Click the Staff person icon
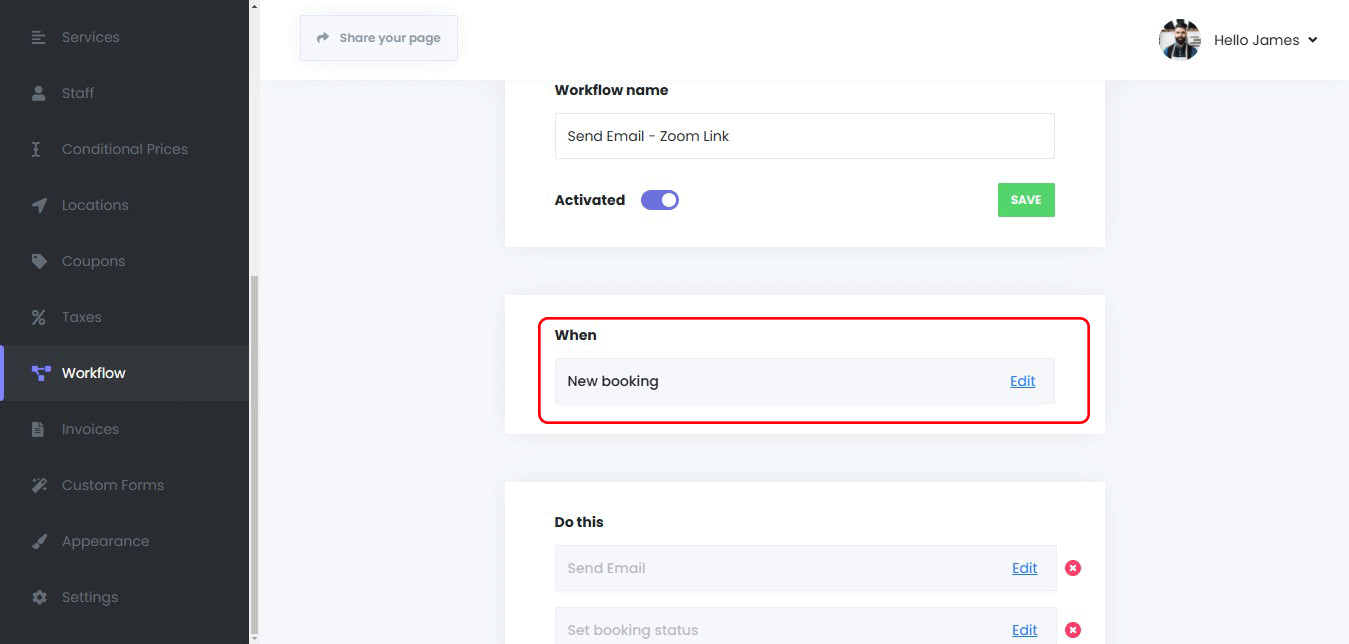 tap(39, 93)
